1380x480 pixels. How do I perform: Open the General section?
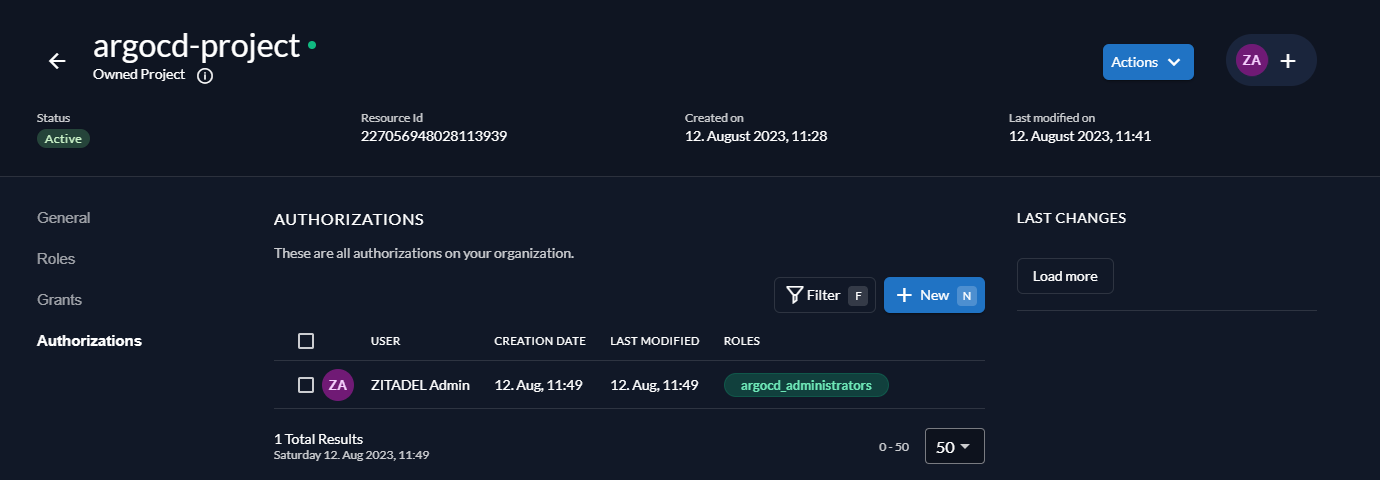pos(64,218)
